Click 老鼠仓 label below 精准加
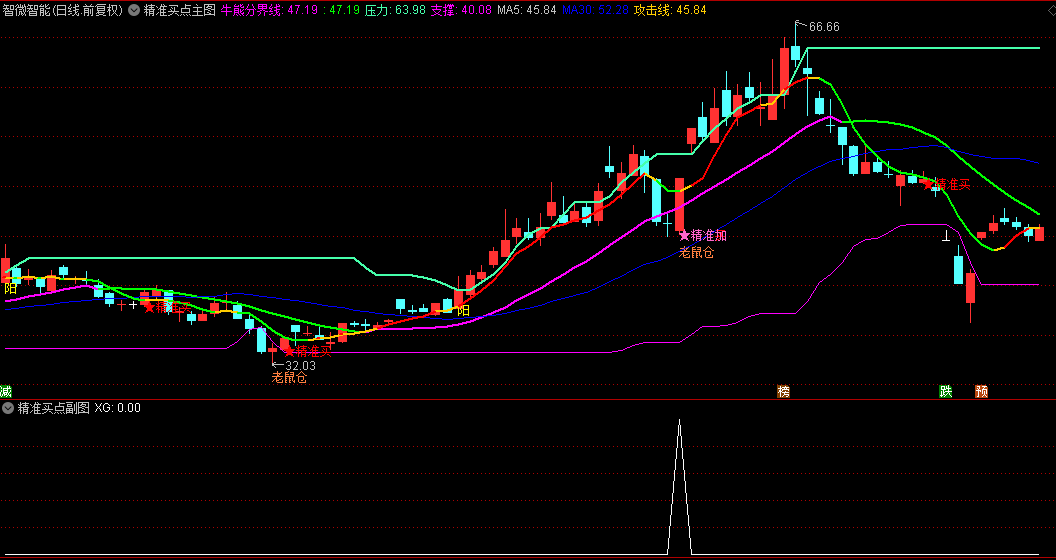Screen dimensions: 1056x560 click(x=696, y=253)
